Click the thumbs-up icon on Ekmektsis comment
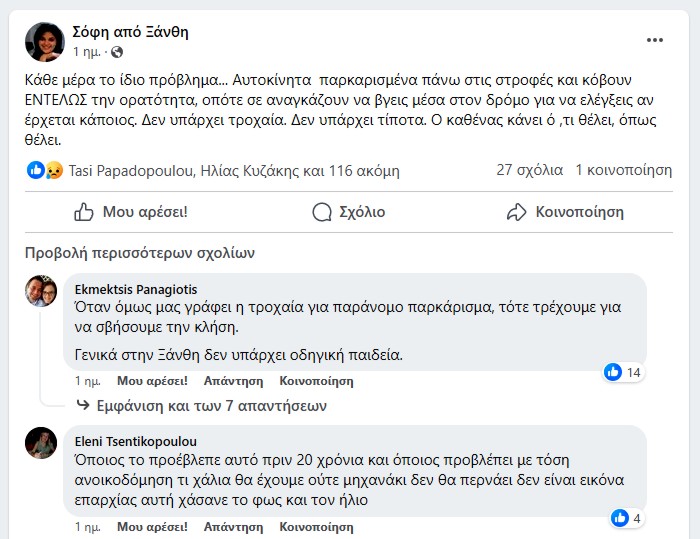The height and width of the screenshot is (539, 700). (614, 372)
